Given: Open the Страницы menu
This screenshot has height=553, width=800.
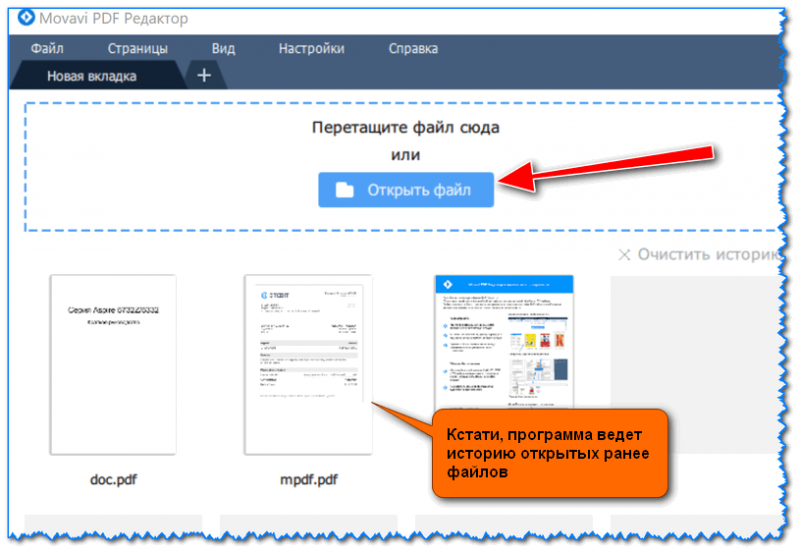Looking at the screenshot, I should pyautogui.click(x=137, y=48).
